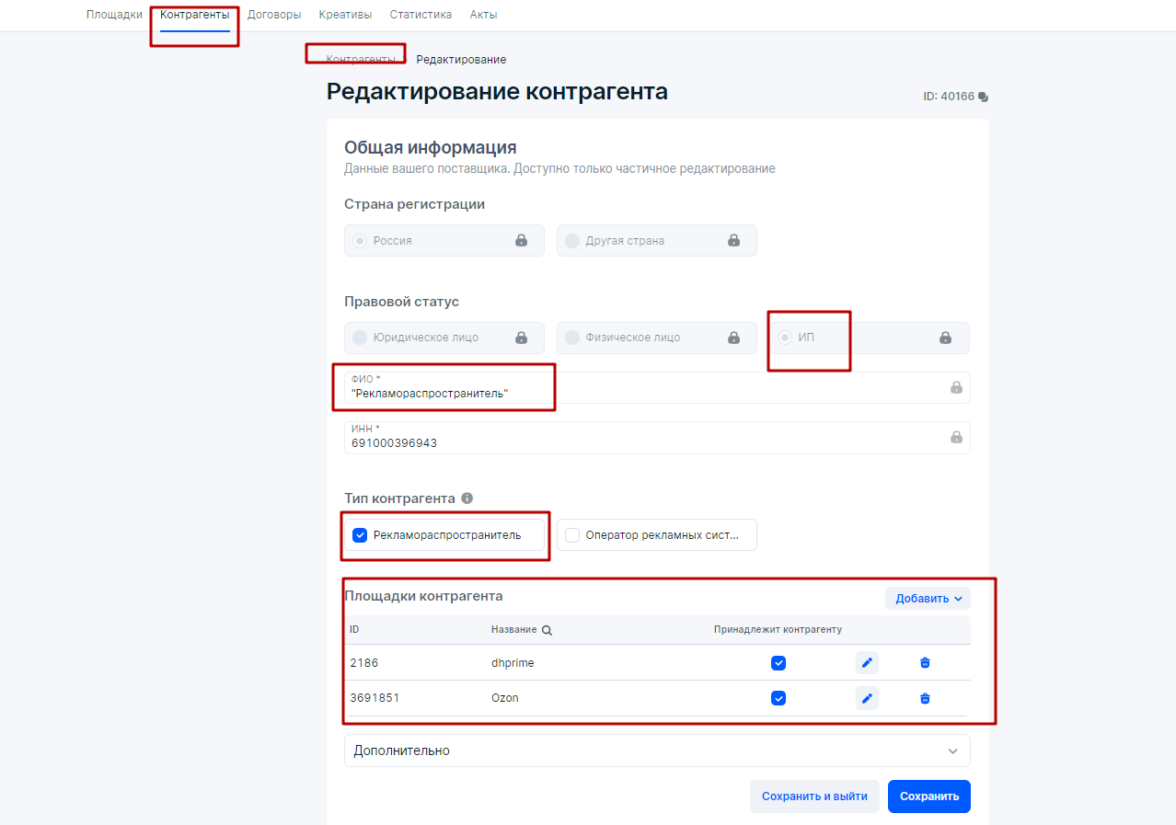Enable the Оператор рекламных систем checkbox

click(x=573, y=535)
